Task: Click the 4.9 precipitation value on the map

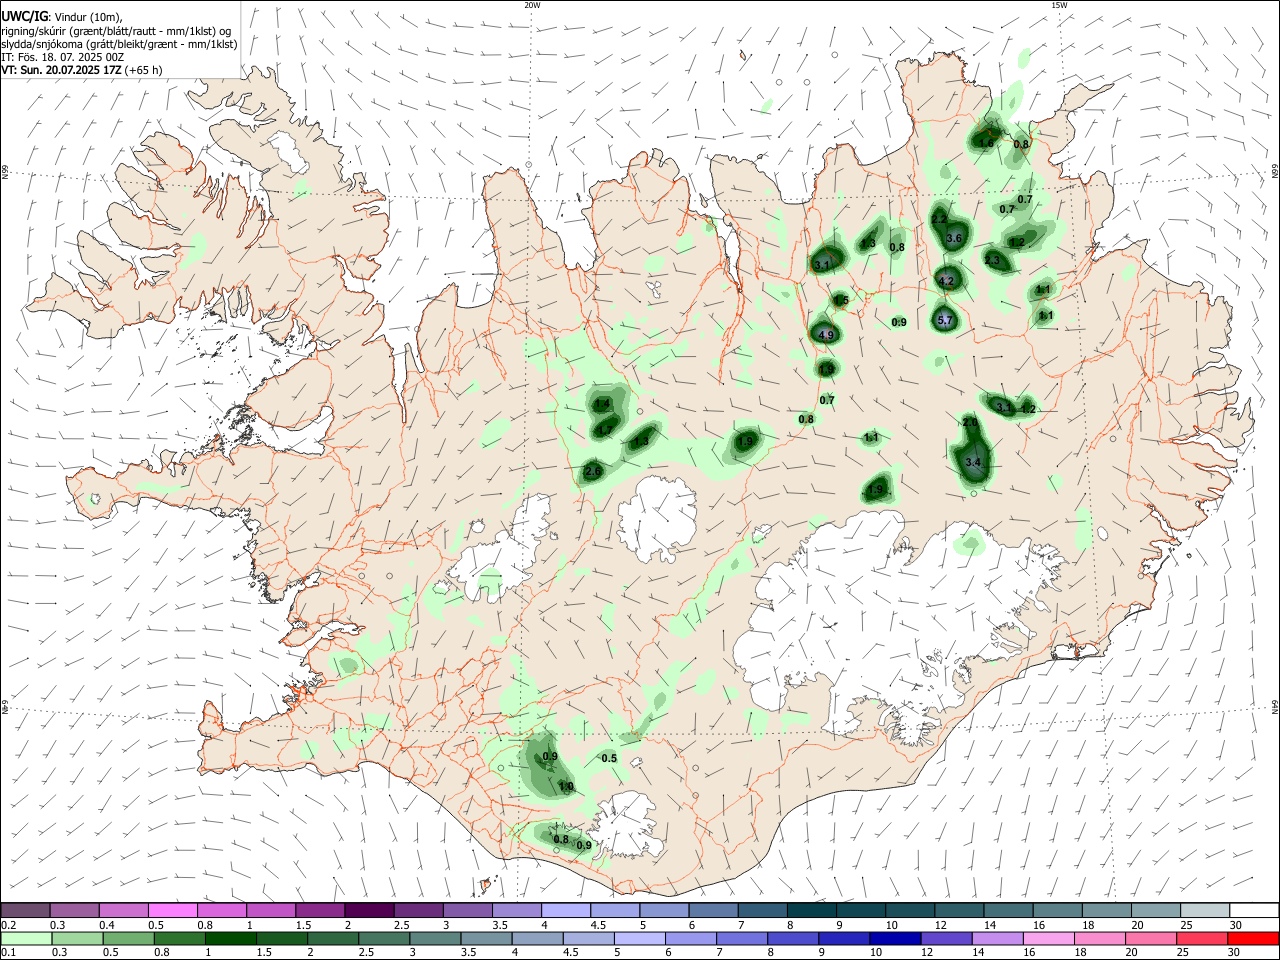Action: [826, 335]
